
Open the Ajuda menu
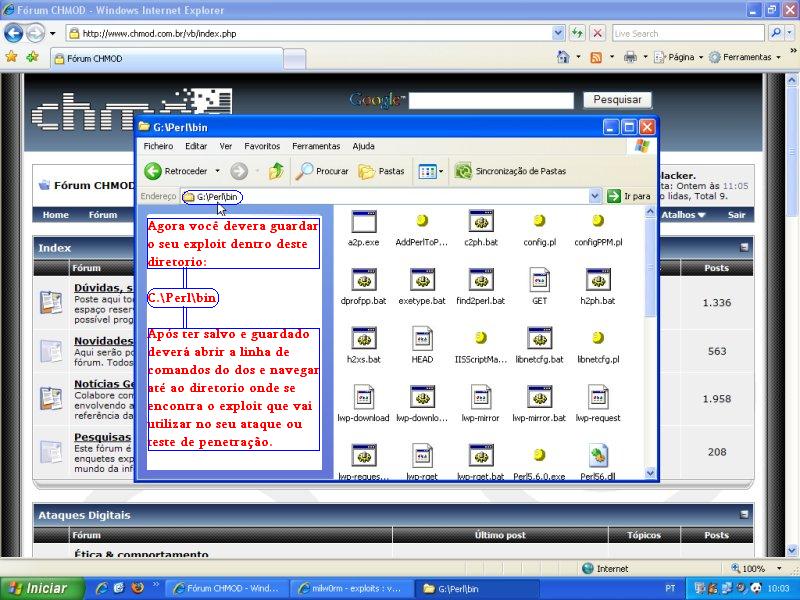tap(363, 146)
